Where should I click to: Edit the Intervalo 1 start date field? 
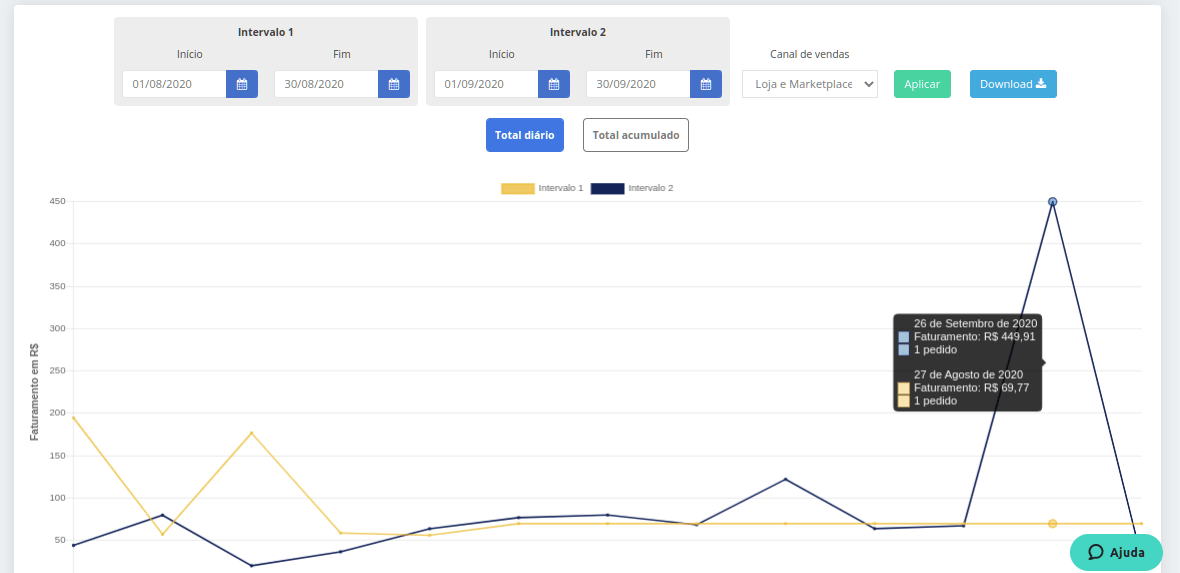pyautogui.click(x=175, y=84)
